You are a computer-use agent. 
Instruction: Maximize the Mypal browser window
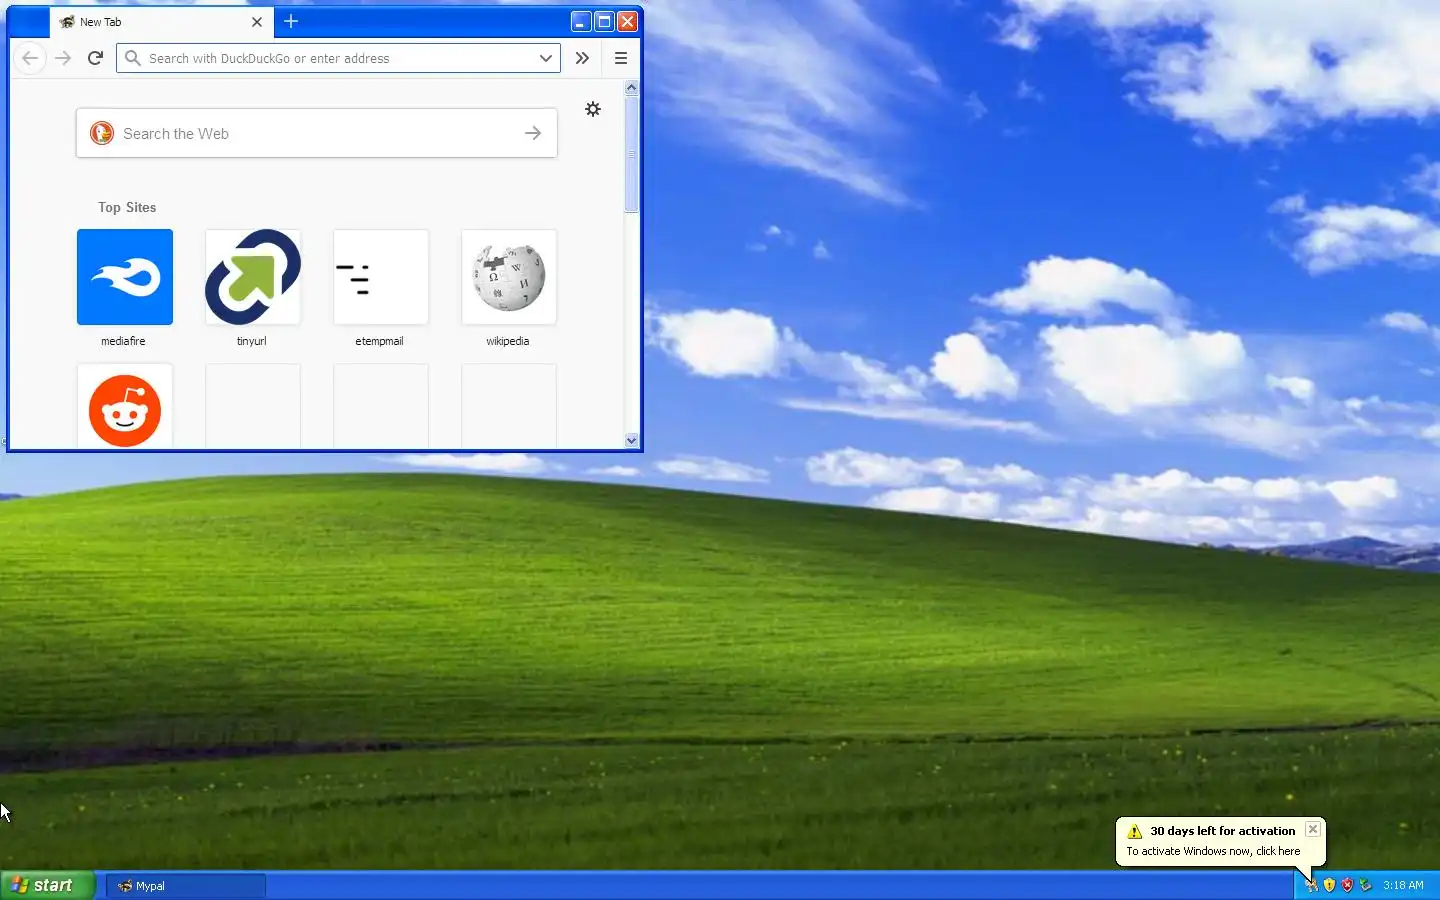click(604, 21)
